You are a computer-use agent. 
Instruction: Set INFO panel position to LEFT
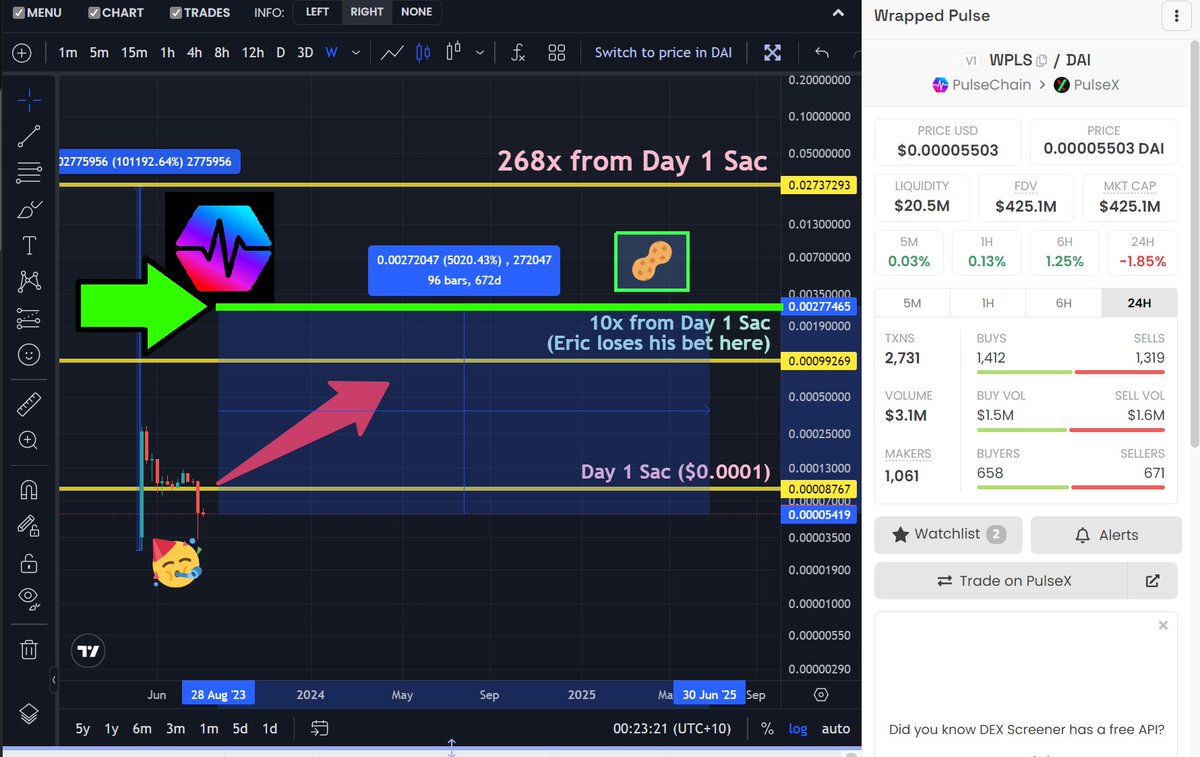317,12
